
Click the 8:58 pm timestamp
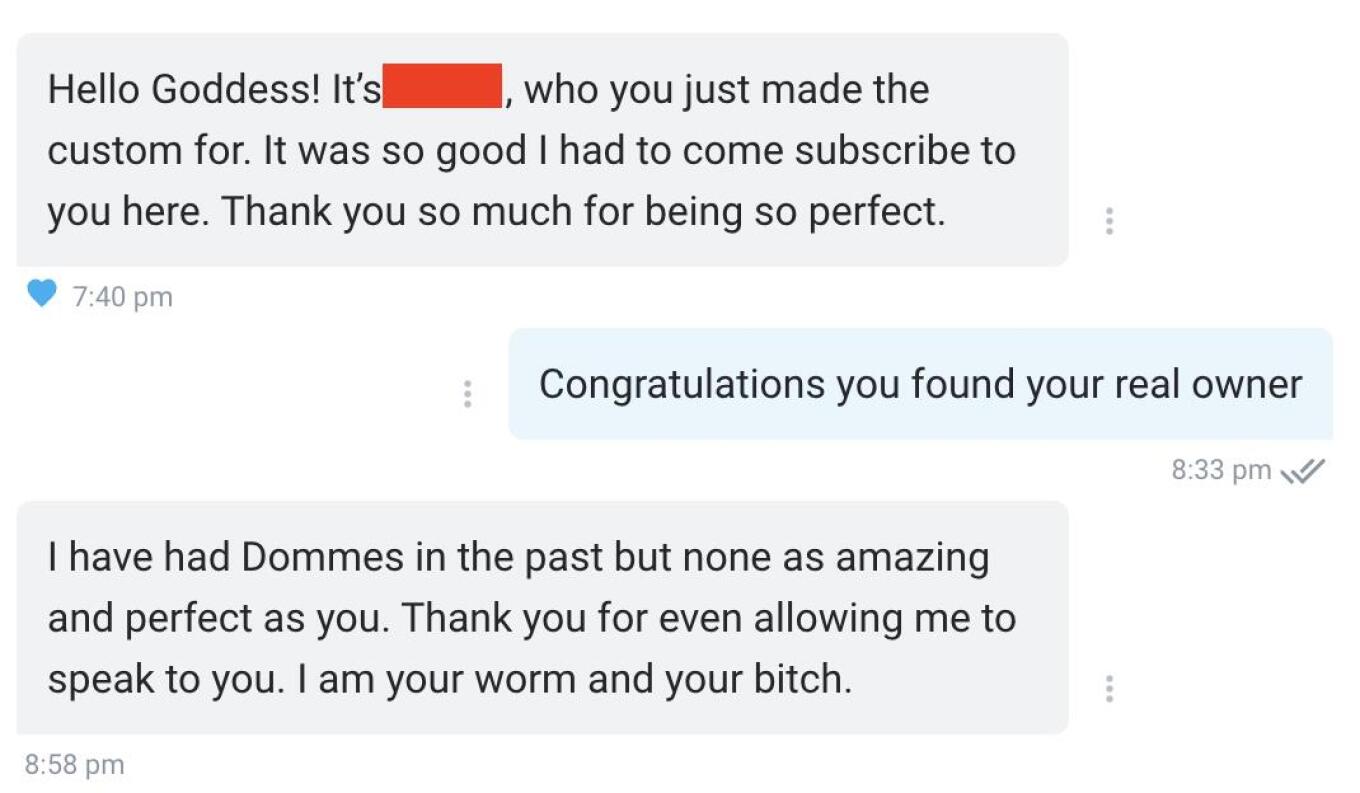coord(74,765)
